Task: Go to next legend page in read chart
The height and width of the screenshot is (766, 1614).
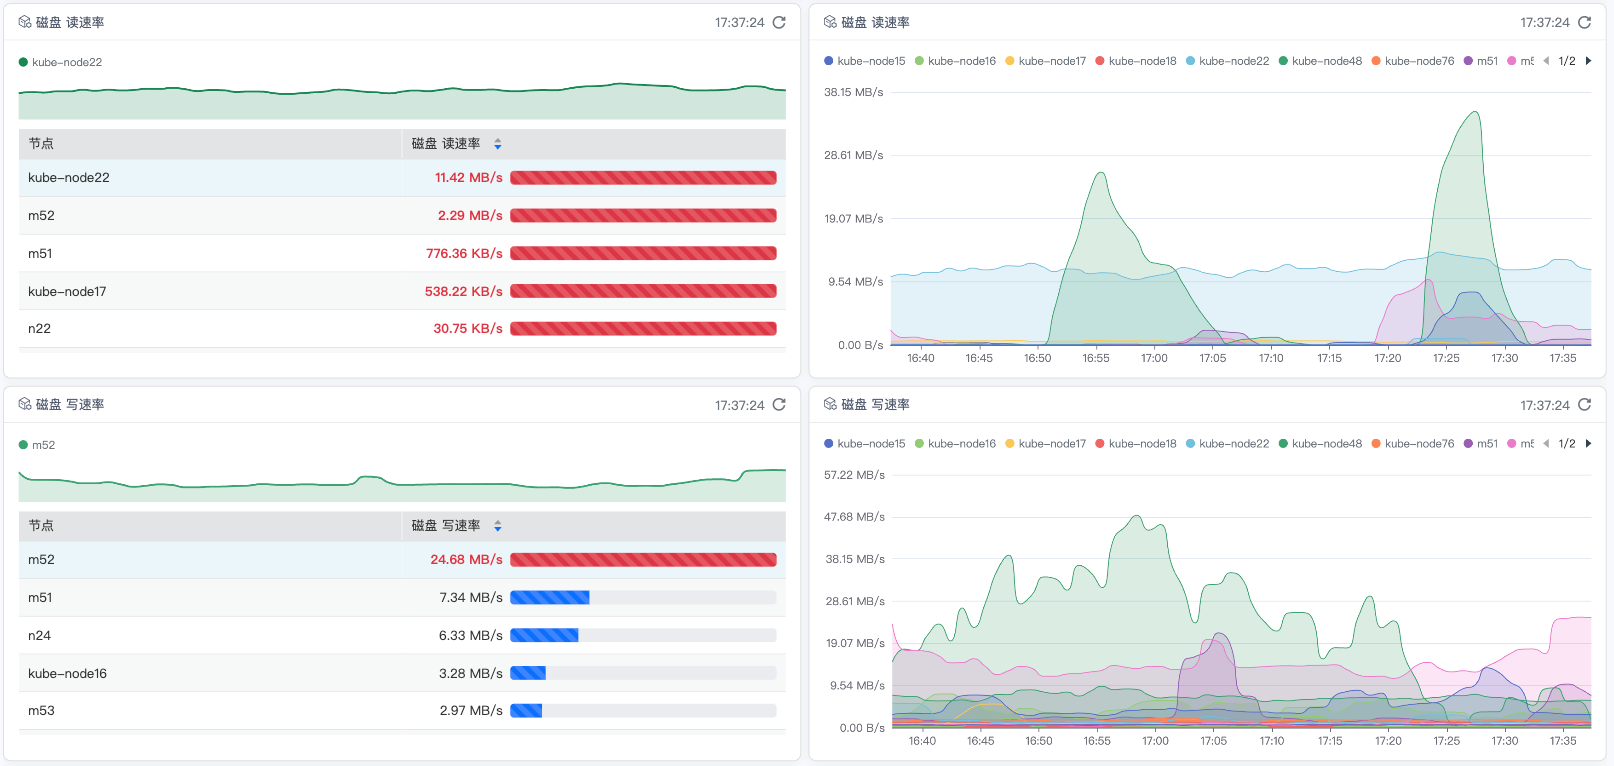Action: pyautogui.click(x=1588, y=61)
